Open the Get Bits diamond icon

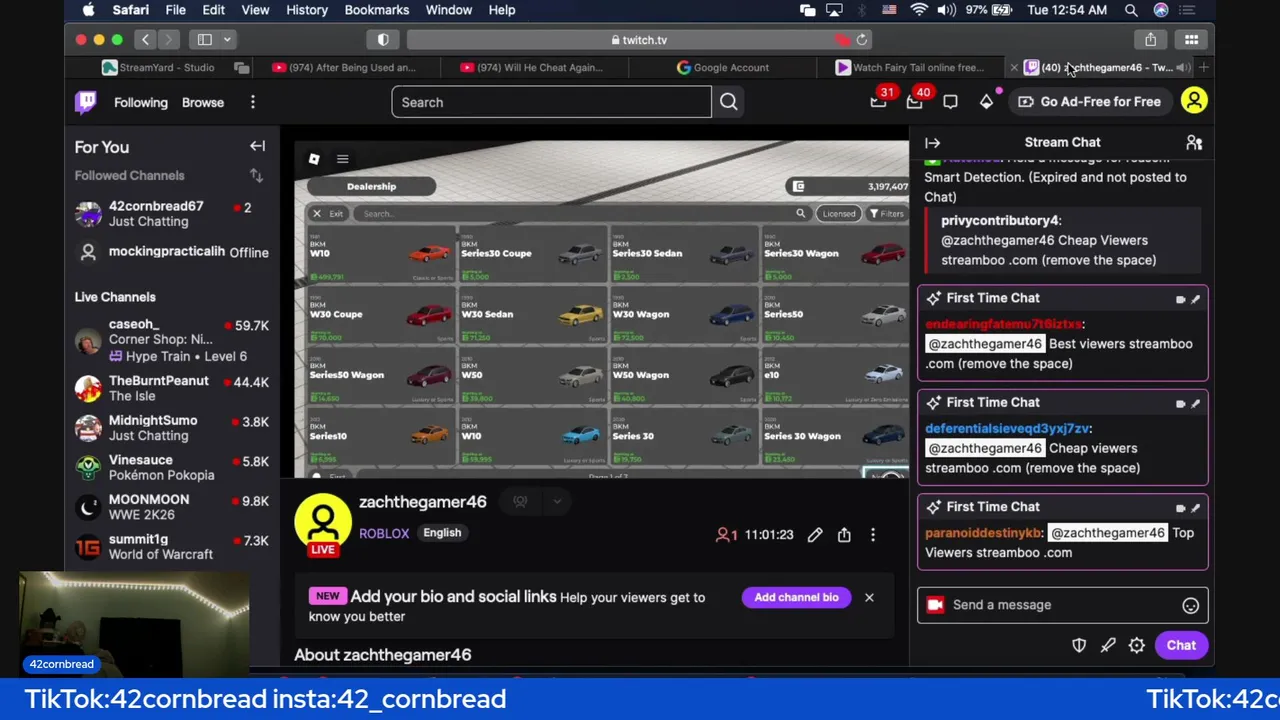coord(987,102)
